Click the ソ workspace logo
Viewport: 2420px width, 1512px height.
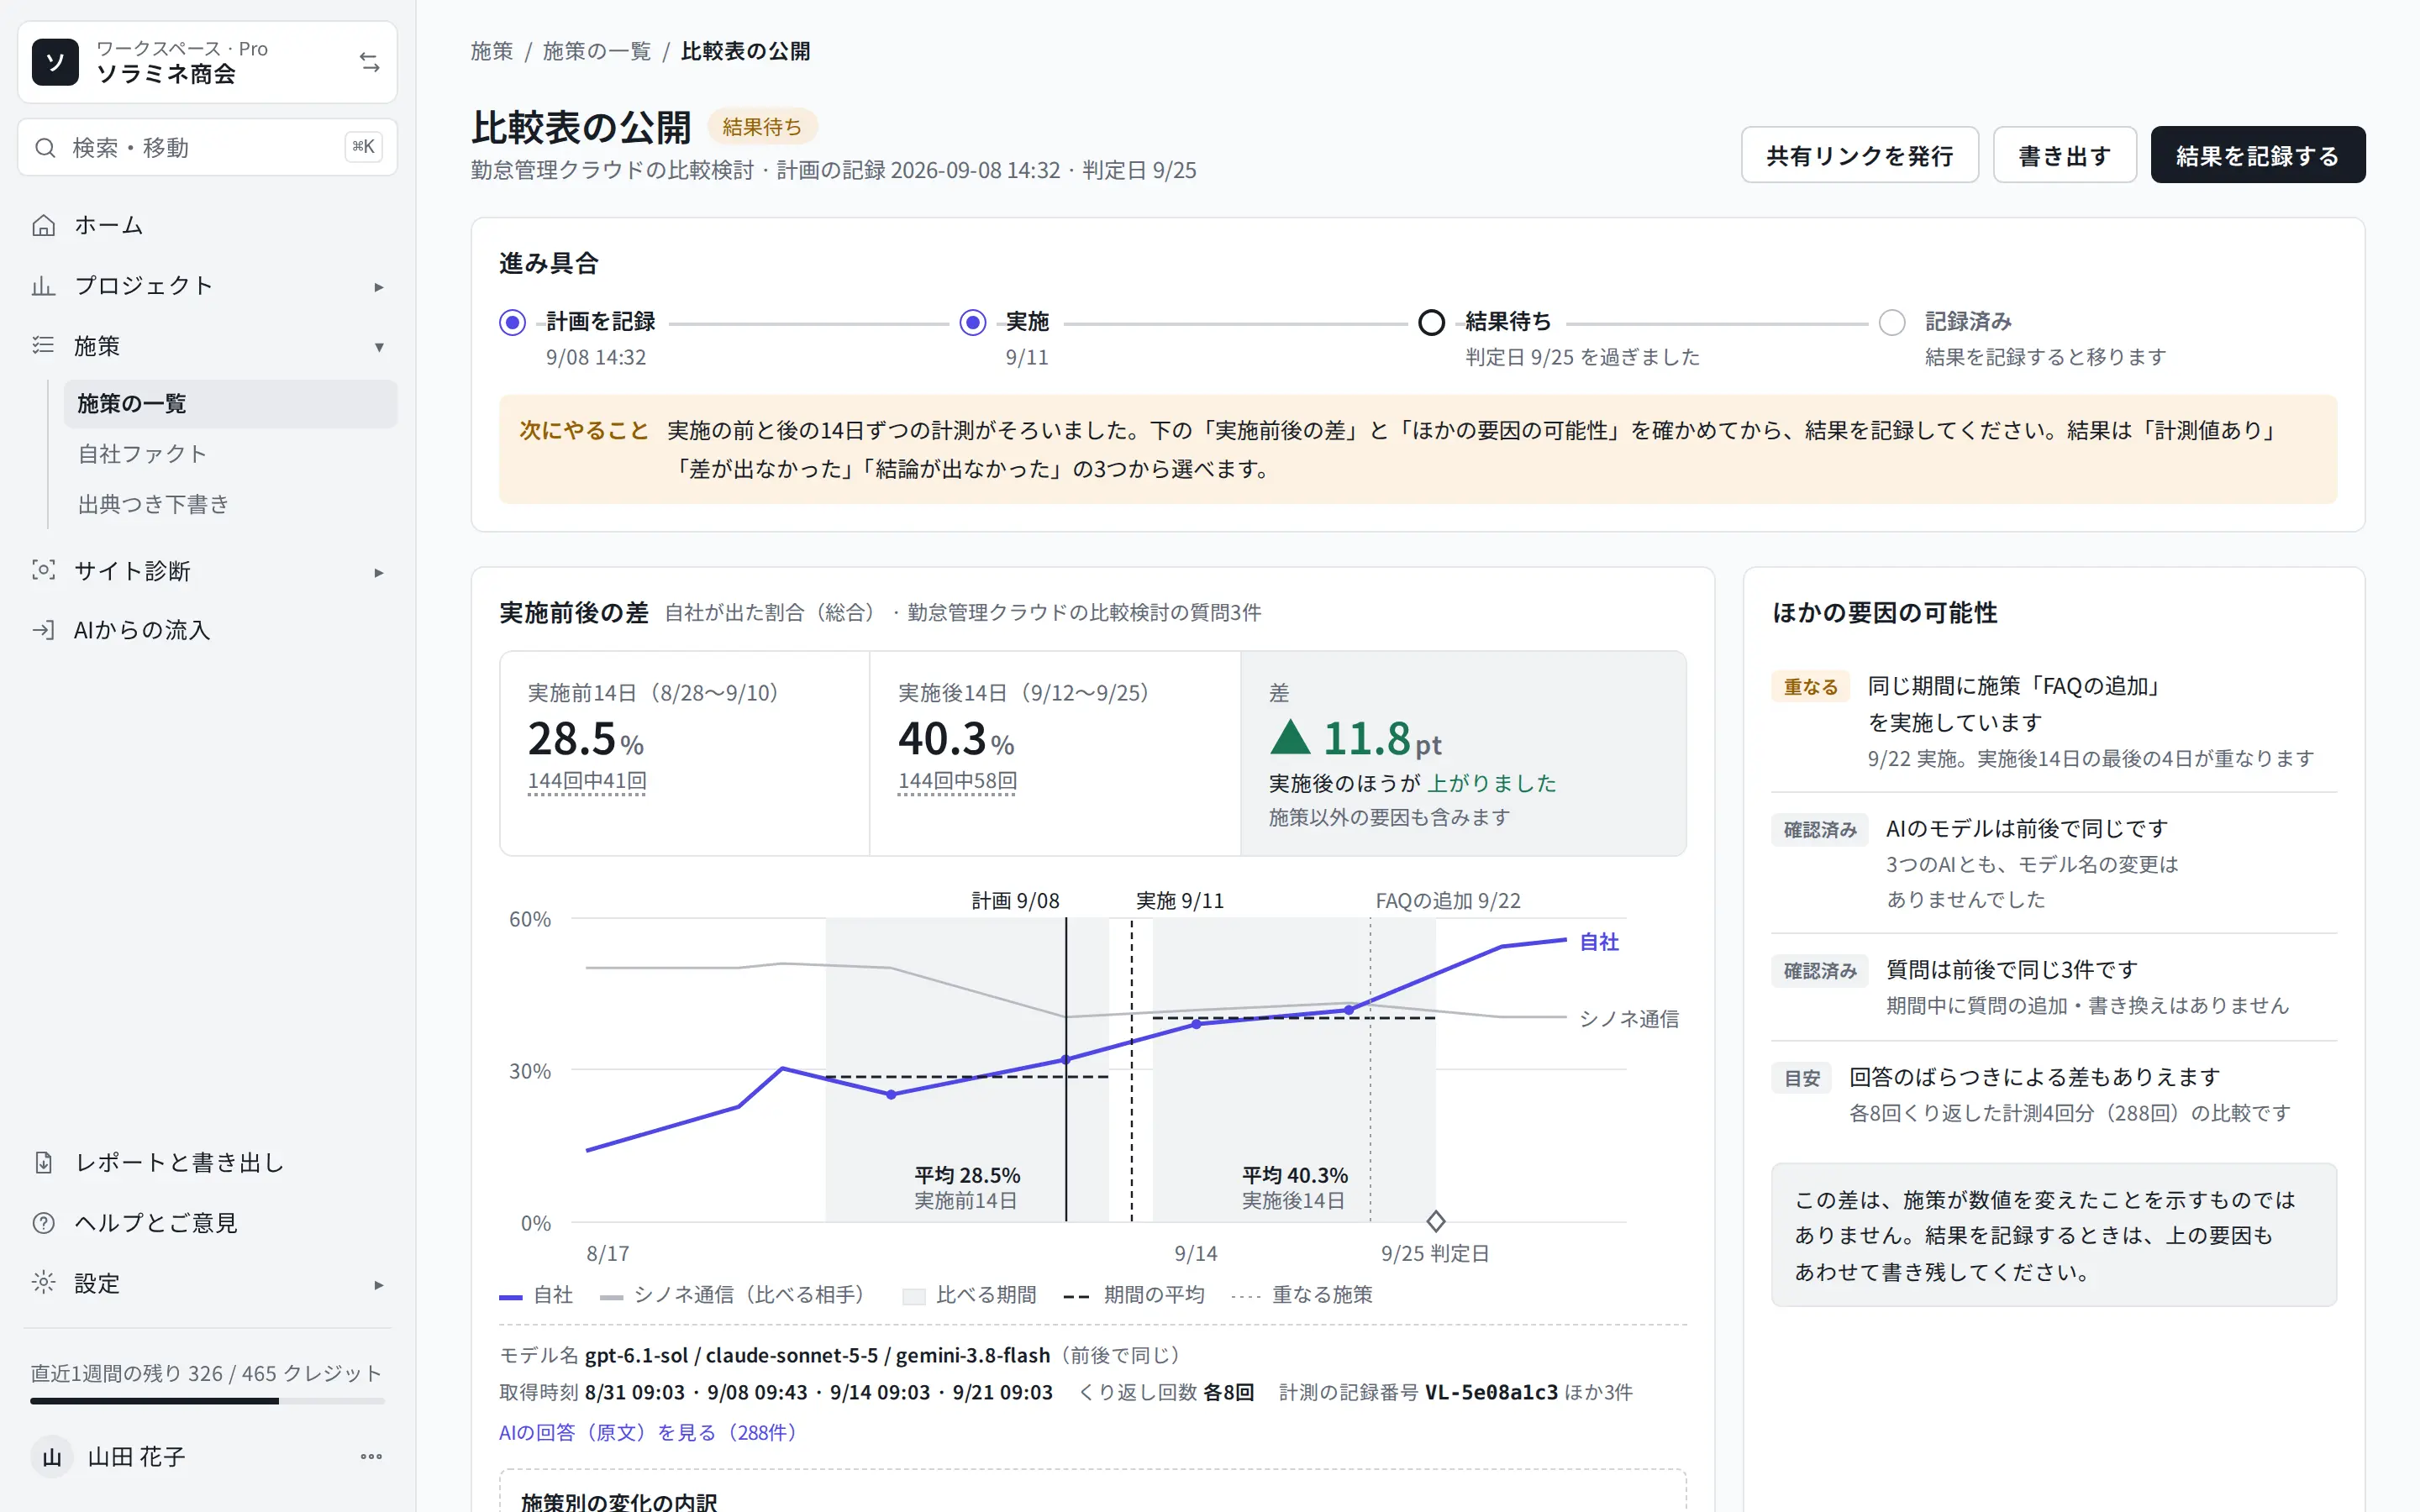coord(55,62)
